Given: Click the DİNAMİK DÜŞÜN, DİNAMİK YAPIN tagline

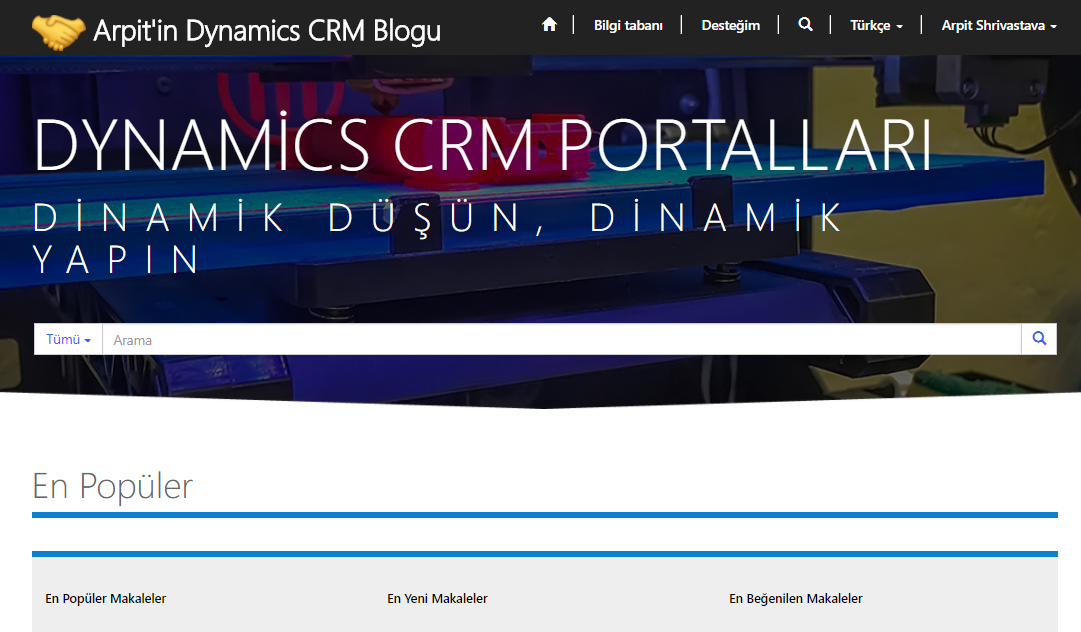Looking at the screenshot, I should click(437, 238).
